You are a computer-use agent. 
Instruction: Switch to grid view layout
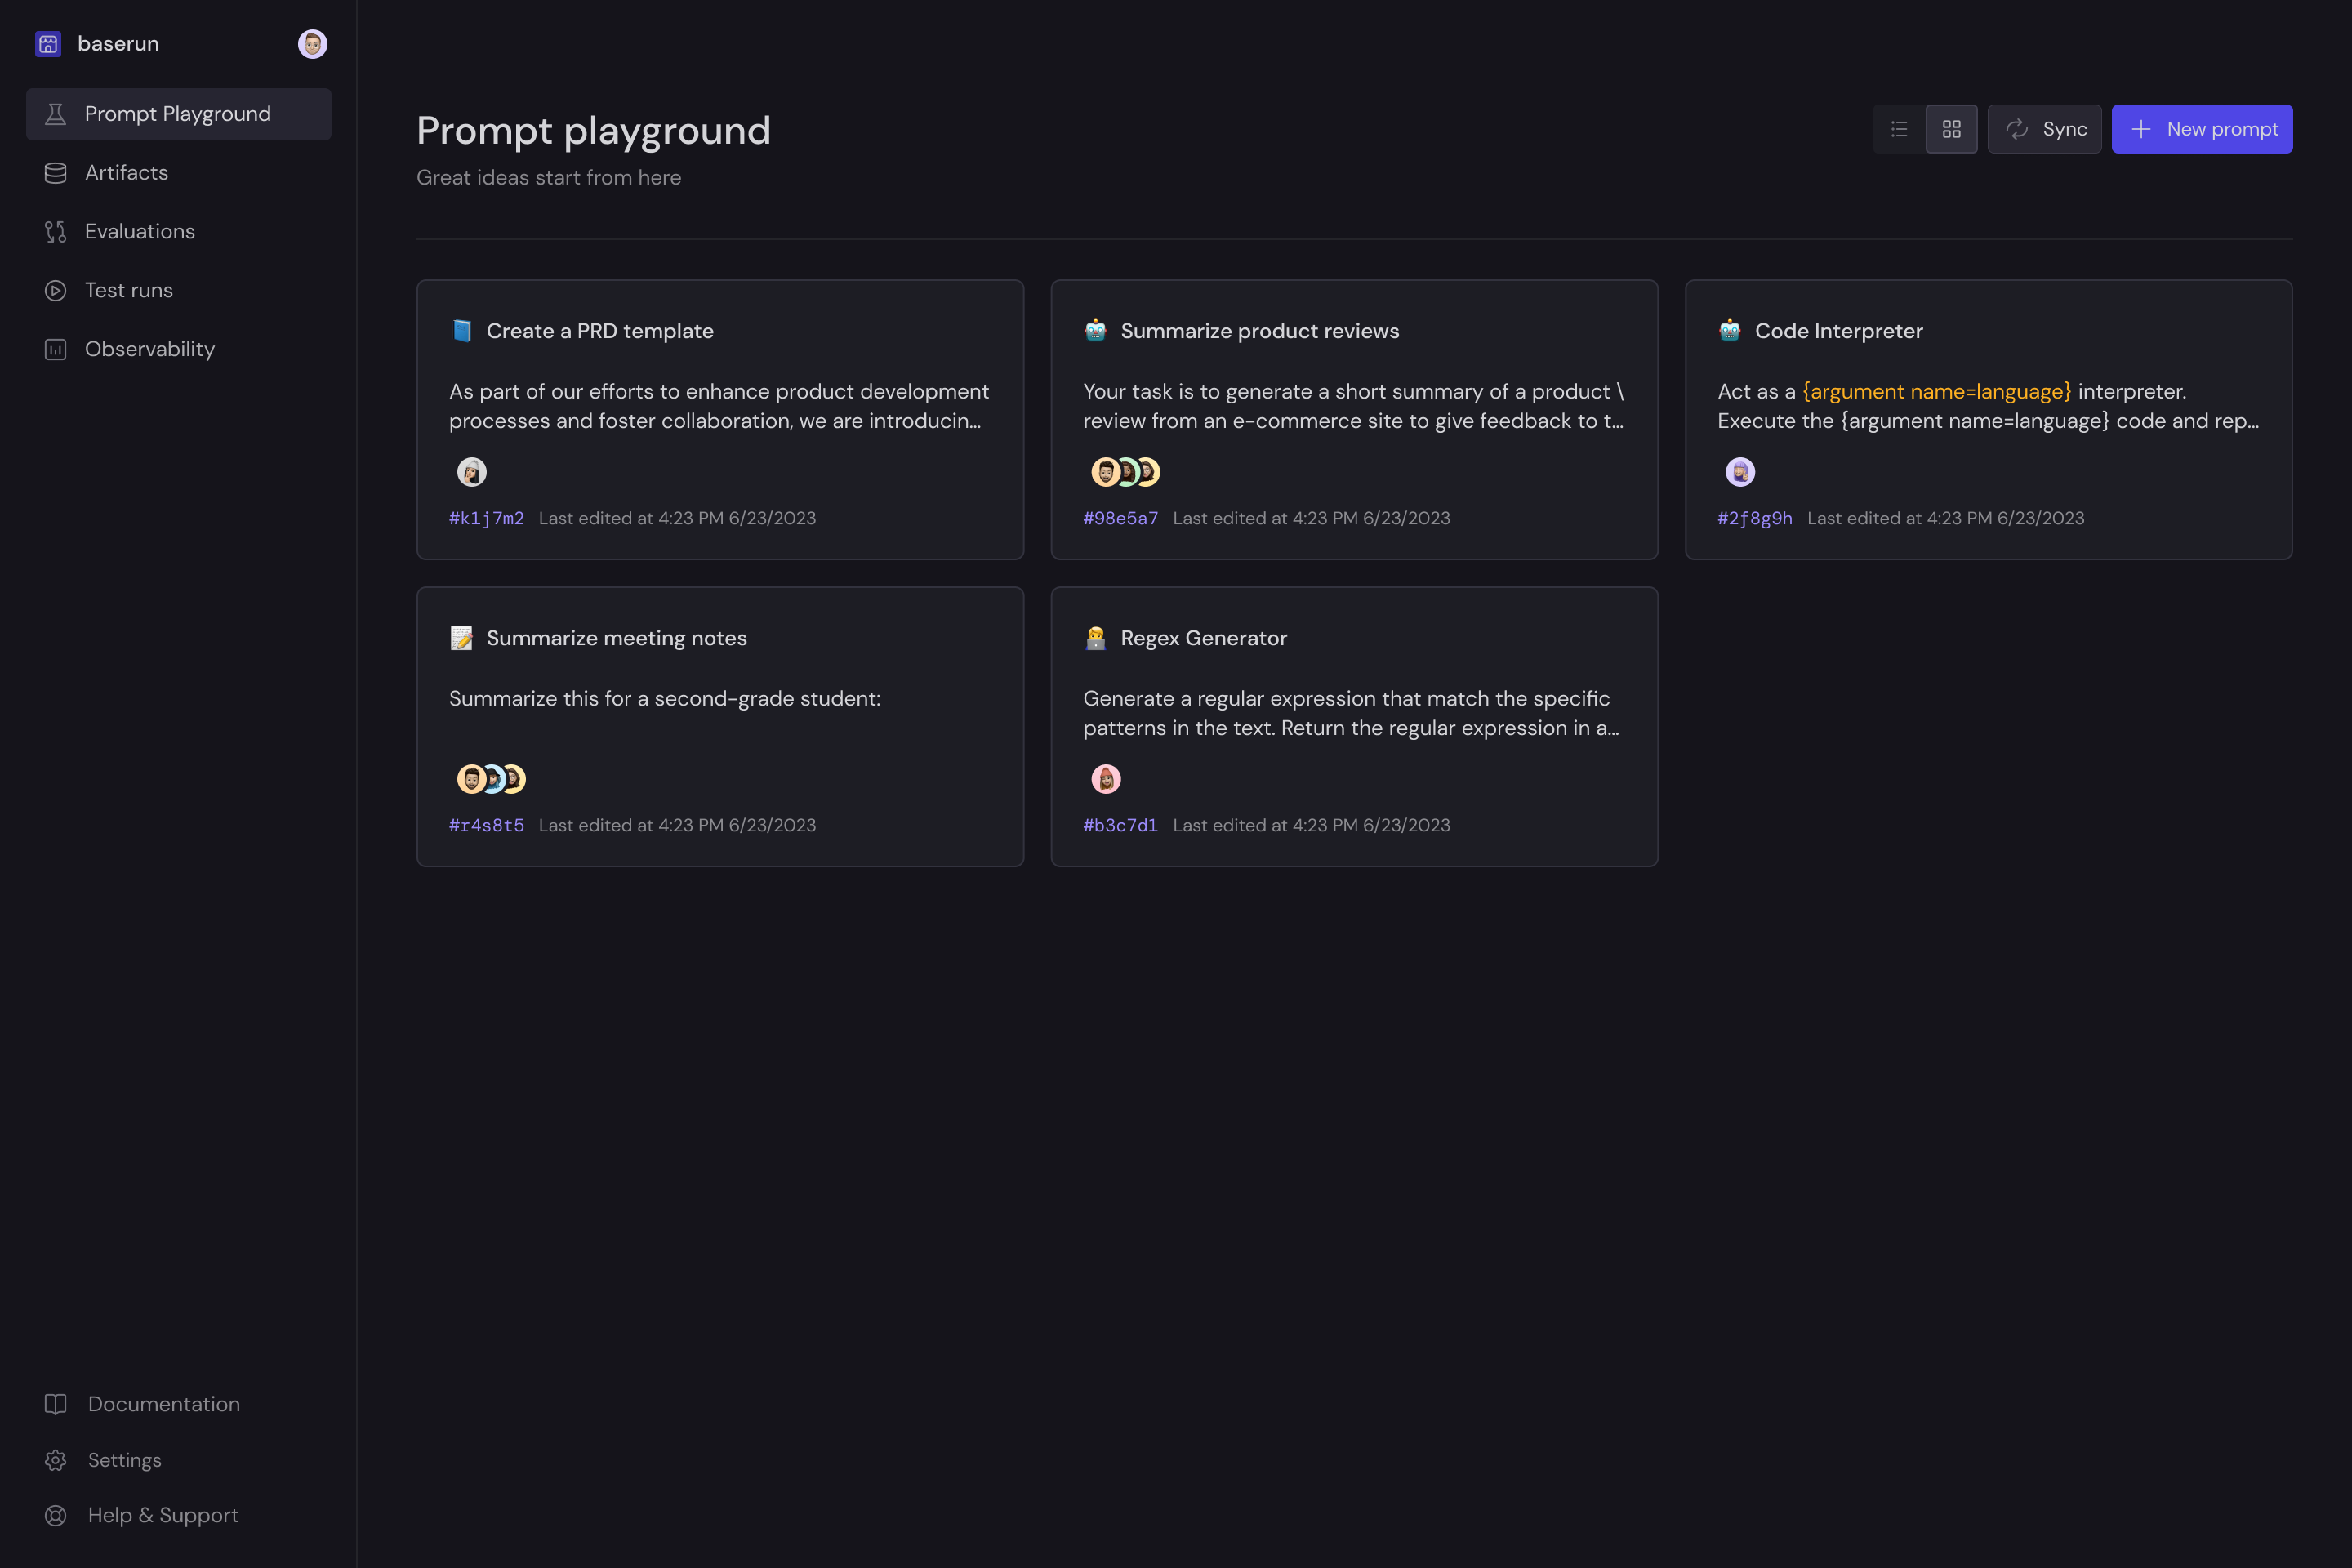click(1951, 129)
